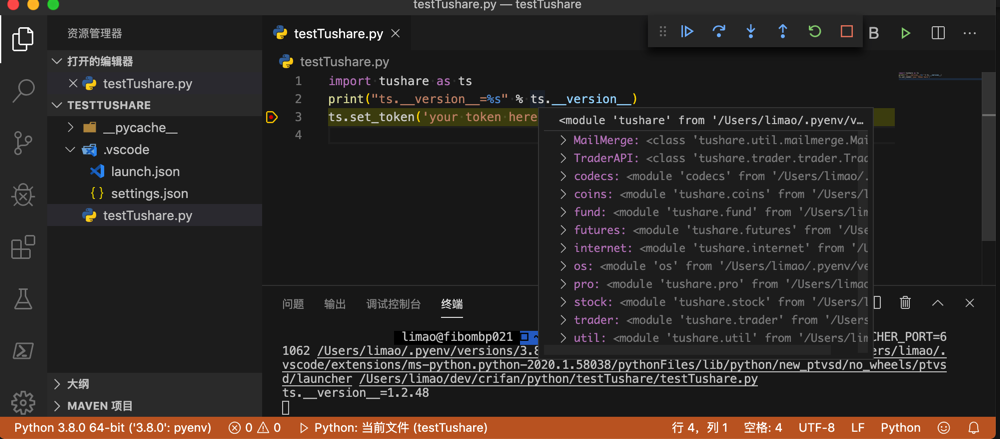This screenshot has width=1000, height=439.
Task: Click the editor's vertical scrollbar
Action: [x=990, y=160]
